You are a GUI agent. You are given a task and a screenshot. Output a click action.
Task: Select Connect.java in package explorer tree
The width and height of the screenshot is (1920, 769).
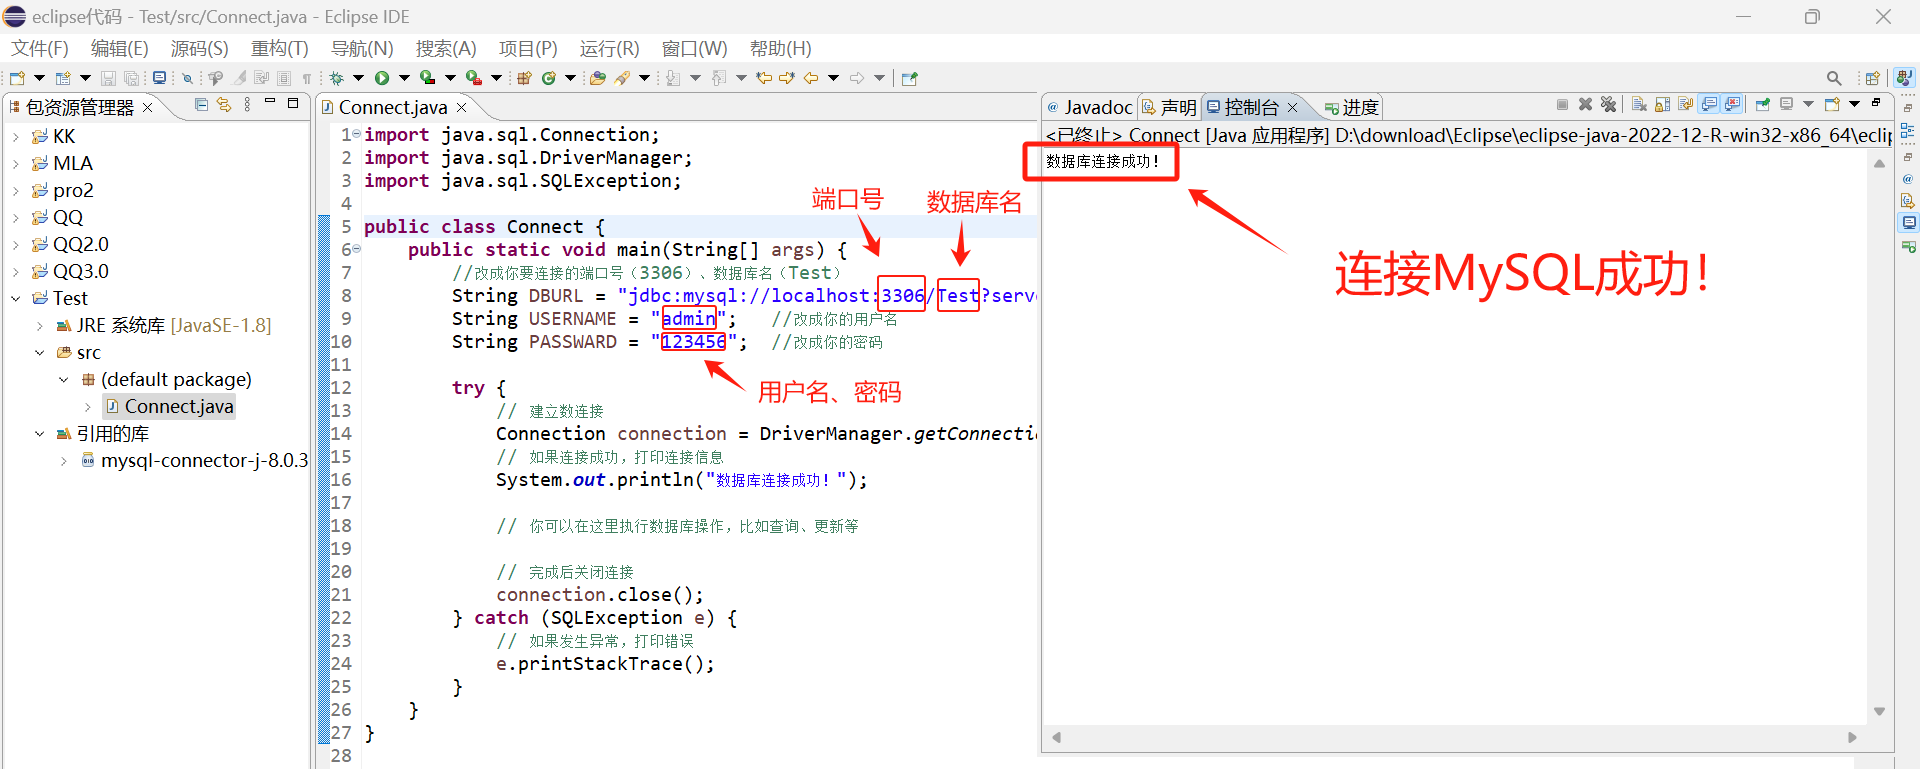click(x=170, y=406)
